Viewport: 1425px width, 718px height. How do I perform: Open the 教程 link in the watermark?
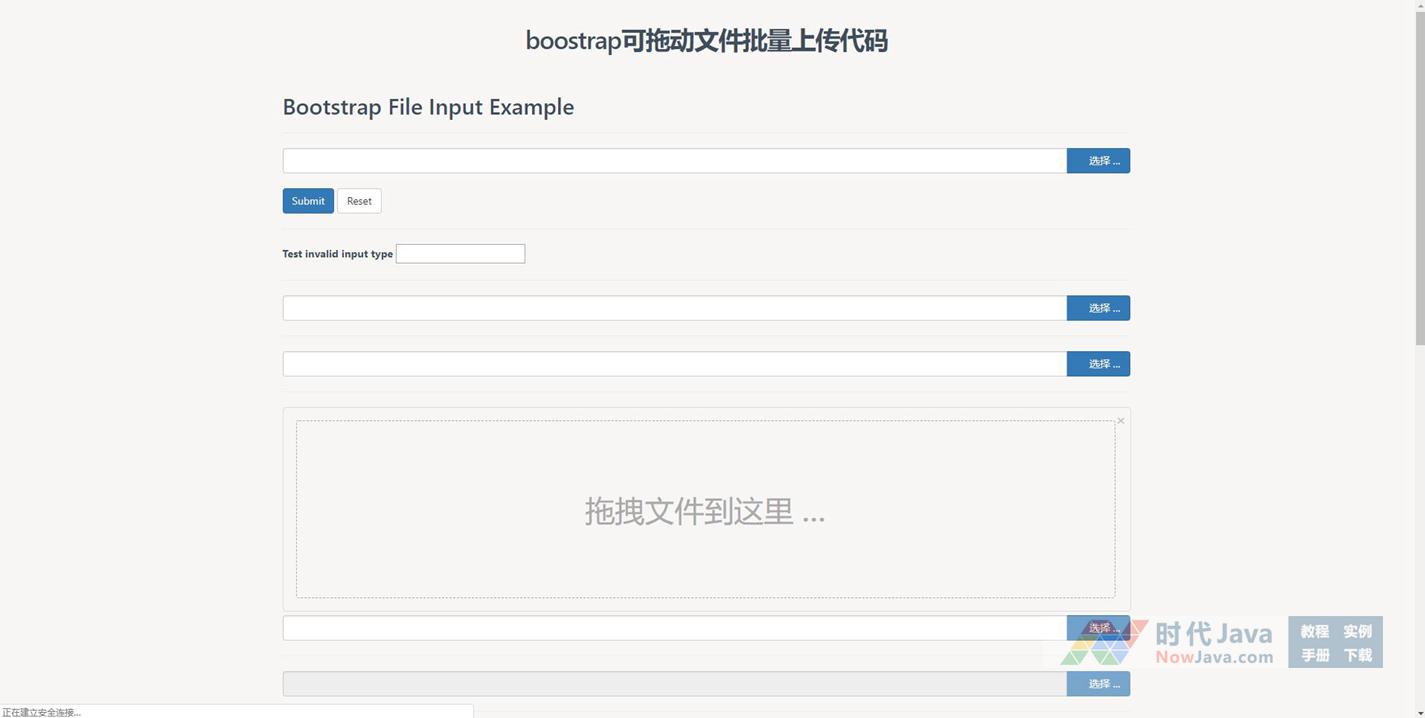[1314, 631]
